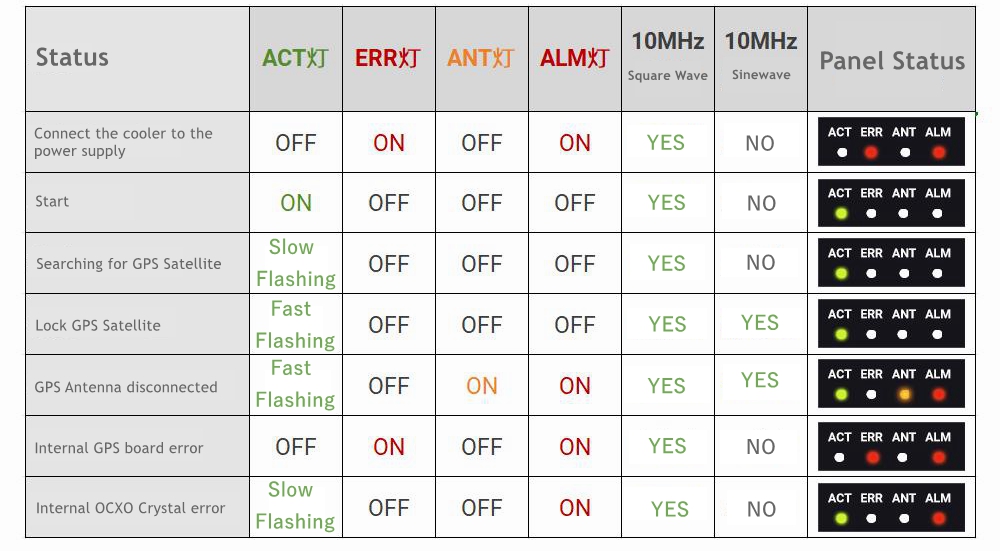Select the Panel Status header cell
Viewport: 1000px width, 551px height.
click(x=892, y=61)
